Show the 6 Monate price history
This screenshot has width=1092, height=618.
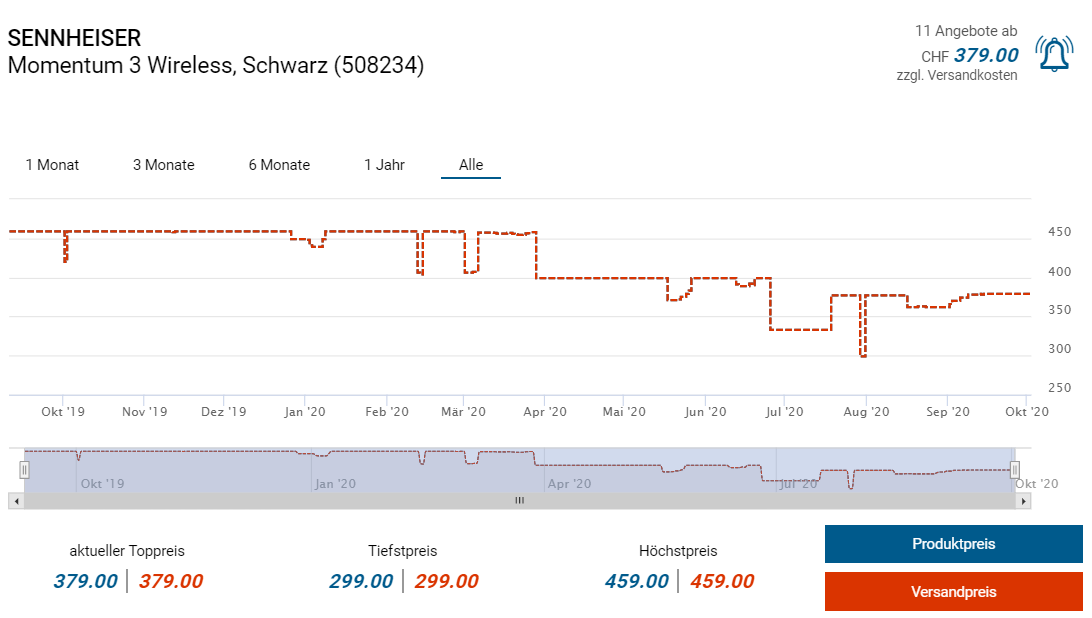tap(279, 165)
